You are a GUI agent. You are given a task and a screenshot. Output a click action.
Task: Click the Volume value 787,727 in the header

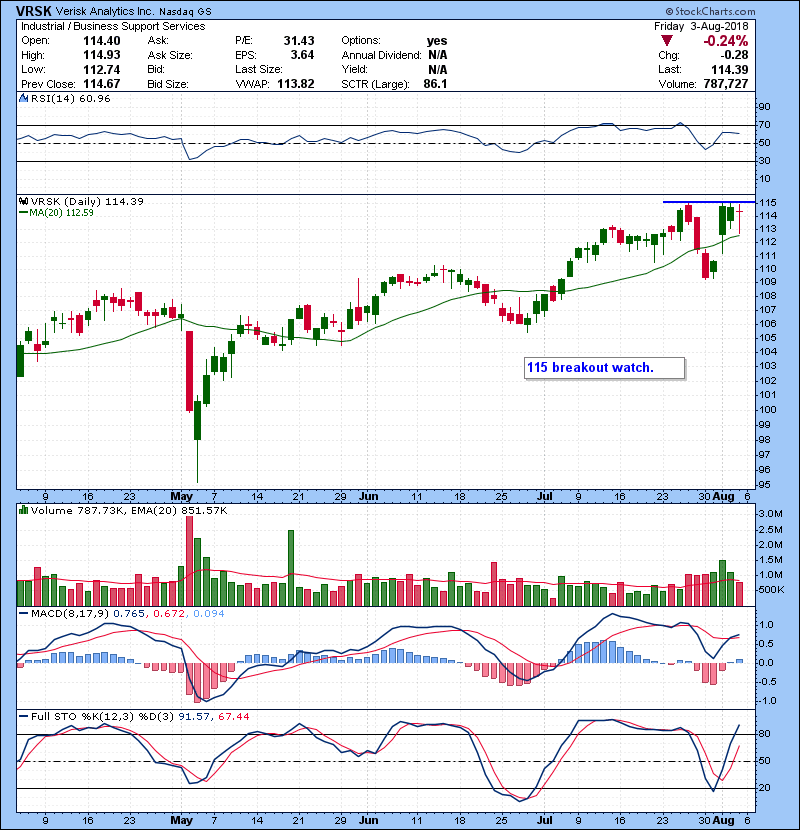[725, 84]
